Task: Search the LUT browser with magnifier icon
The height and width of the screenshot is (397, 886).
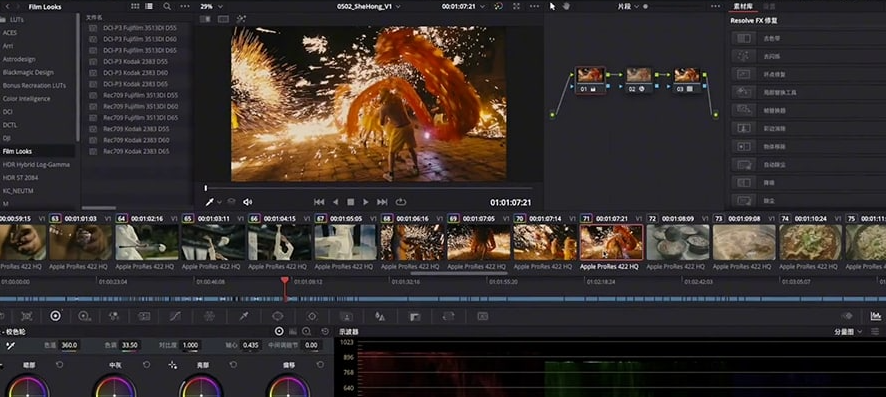Action: point(167,6)
